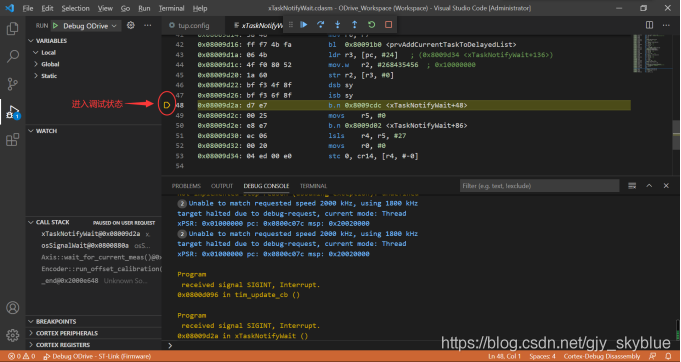The height and width of the screenshot is (362, 681).
Task: Split the editor to the right
Action: [649, 25]
